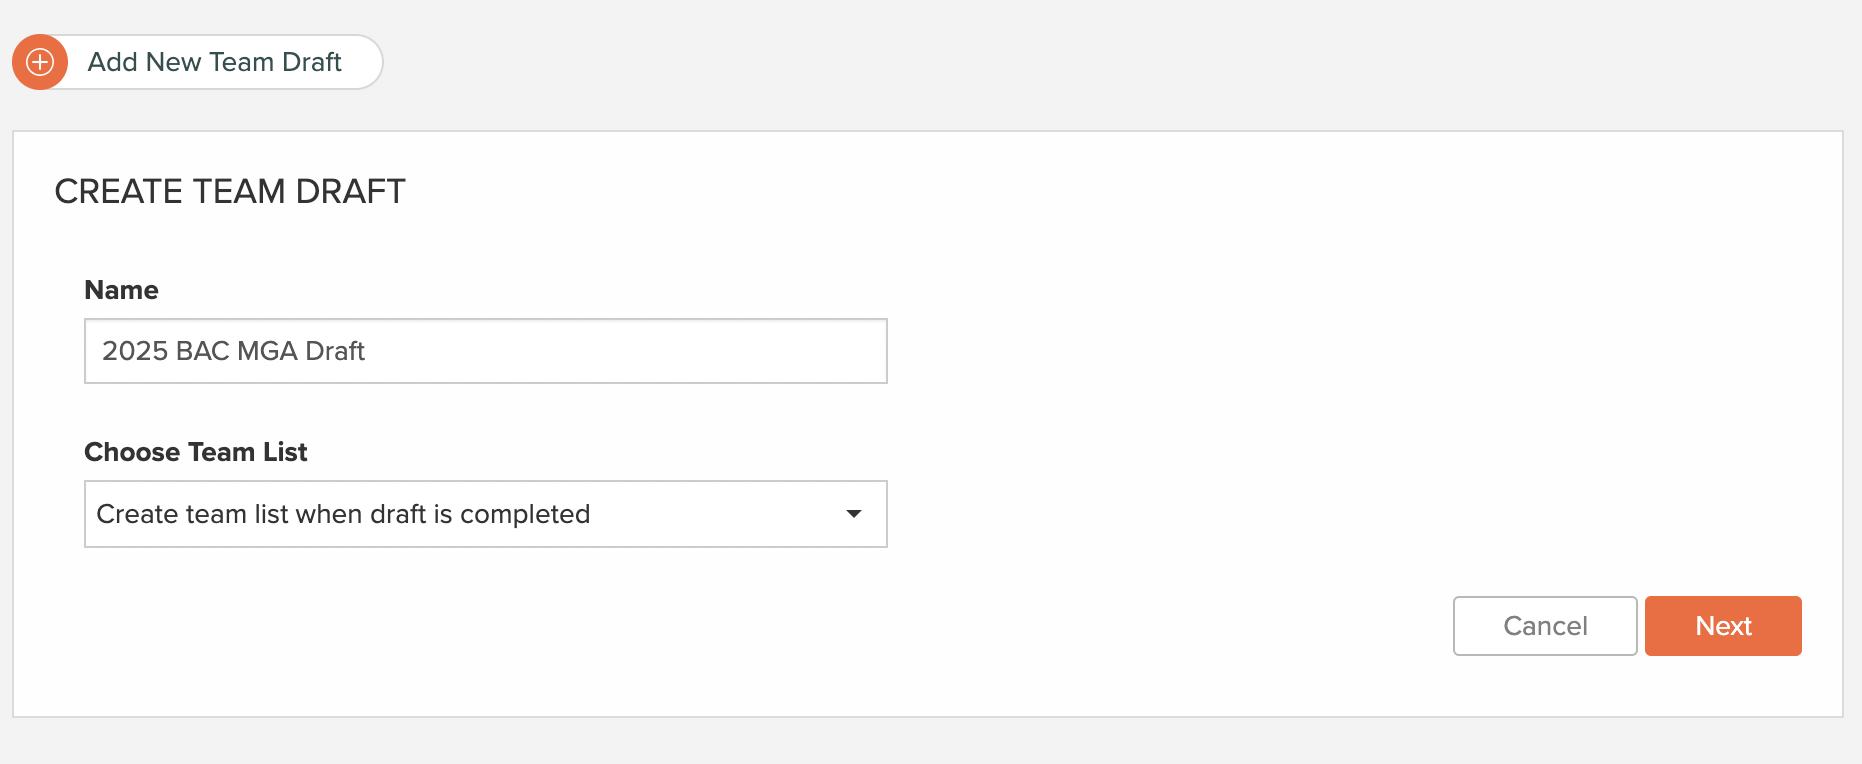The width and height of the screenshot is (1862, 764).
Task: Click the dropdown arrow in the team list selector
Action: (853, 514)
